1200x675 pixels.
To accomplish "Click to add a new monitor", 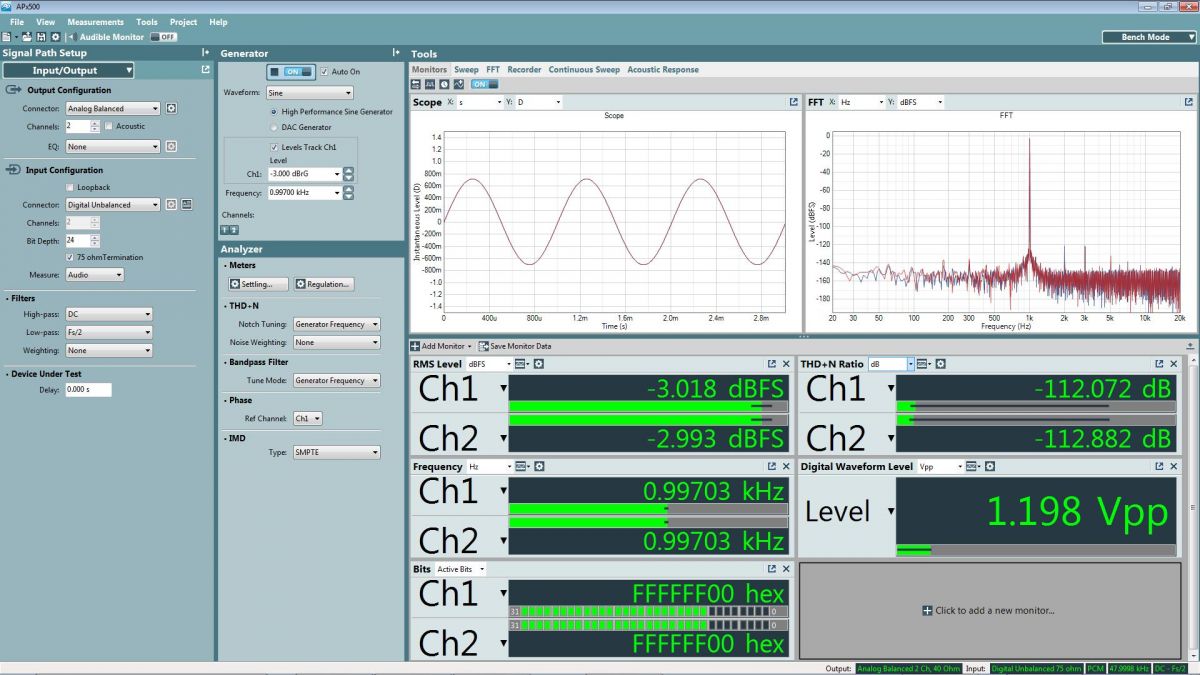I will [990, 612].
